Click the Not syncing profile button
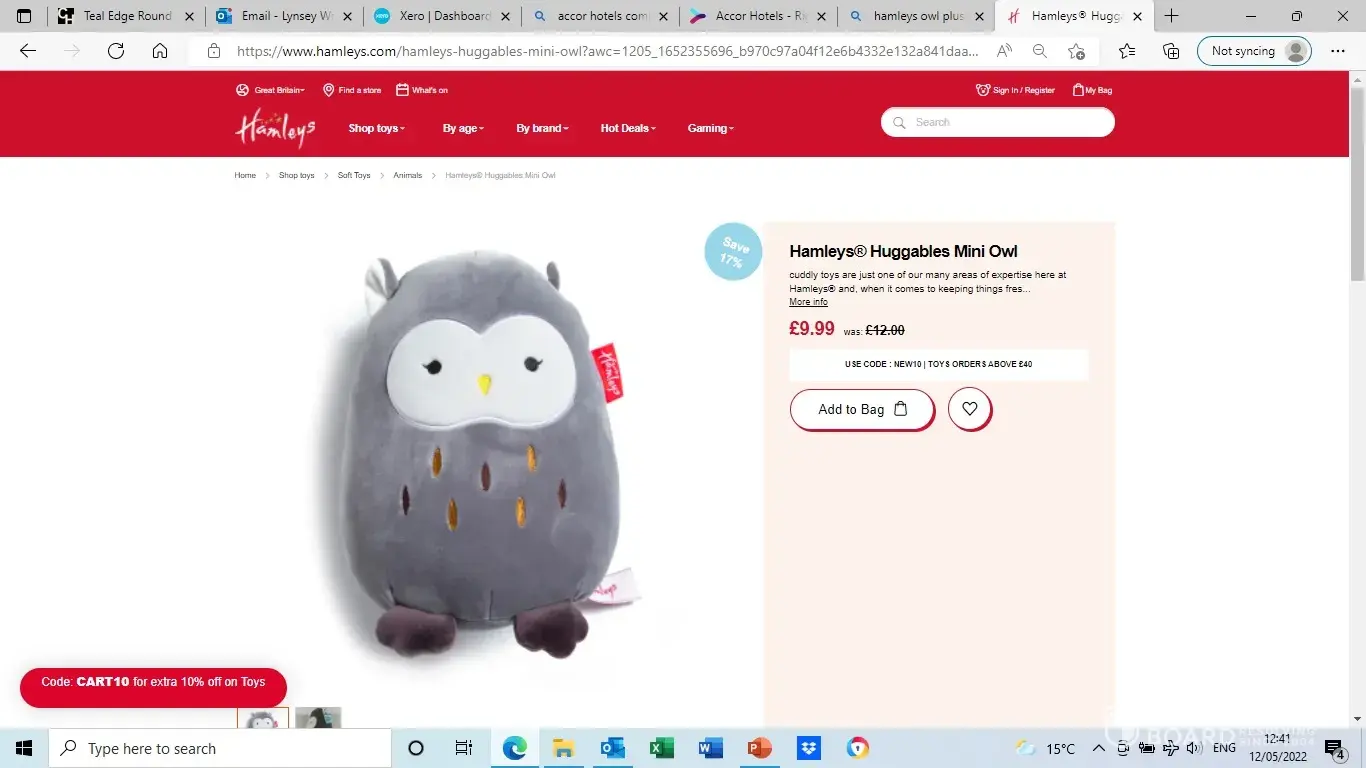1366x768 pixels. pos(1254,51)
